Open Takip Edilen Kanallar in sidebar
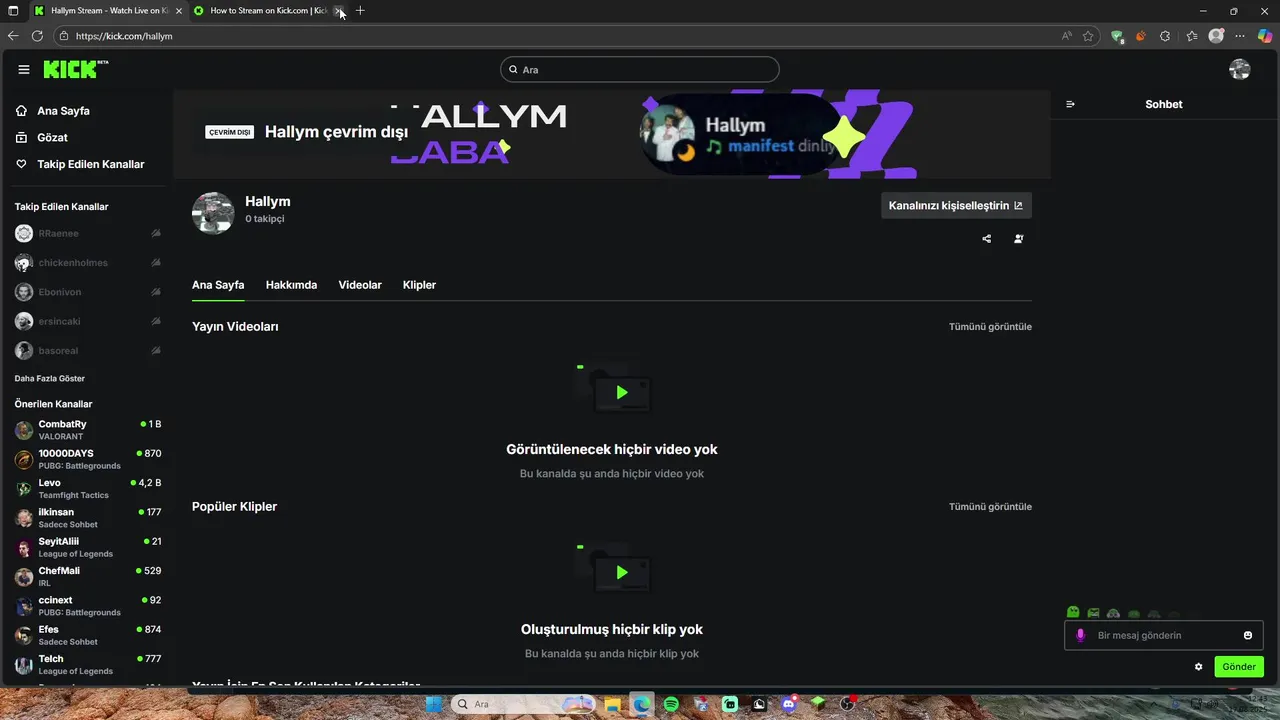Image resolution: width=1280 pixels, height=720 pixels. tap(91, 164)
